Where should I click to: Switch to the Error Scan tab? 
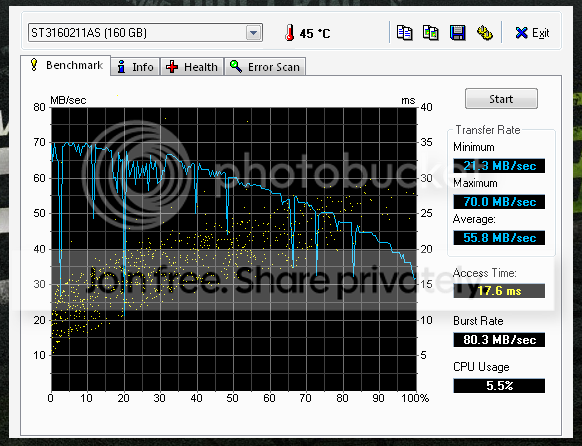(x=265, y=67)
